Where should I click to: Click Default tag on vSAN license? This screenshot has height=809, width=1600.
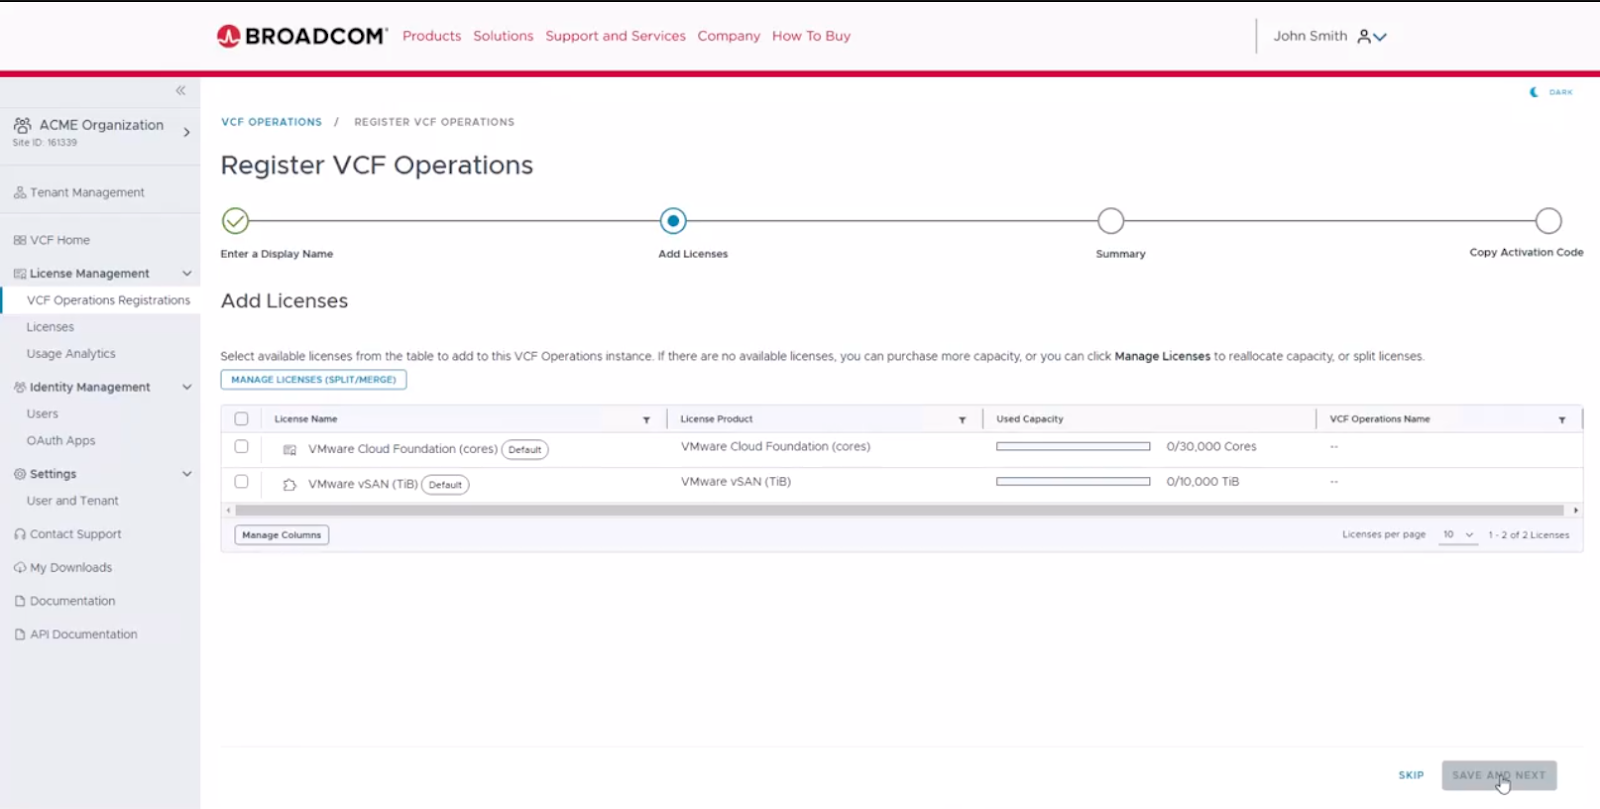(x=445, y=485)
